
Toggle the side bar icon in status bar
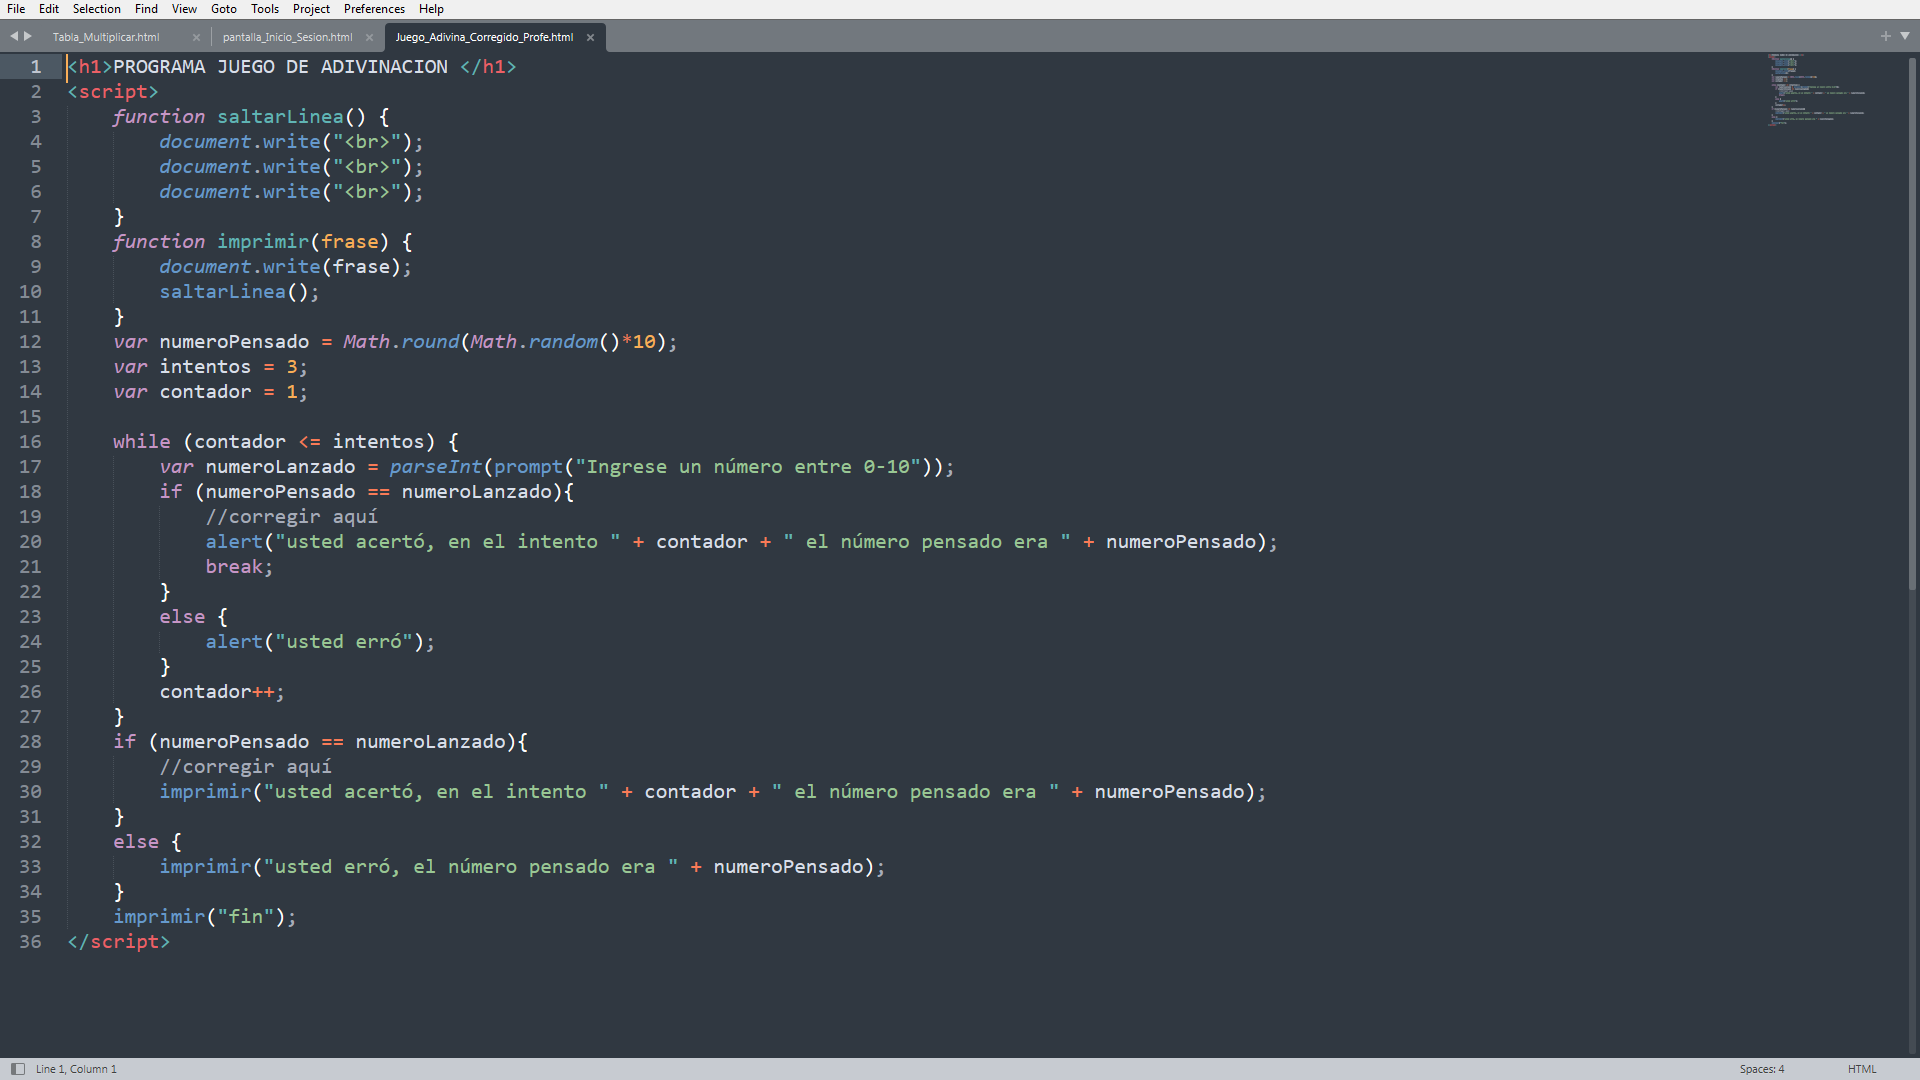coord(18,1069)
